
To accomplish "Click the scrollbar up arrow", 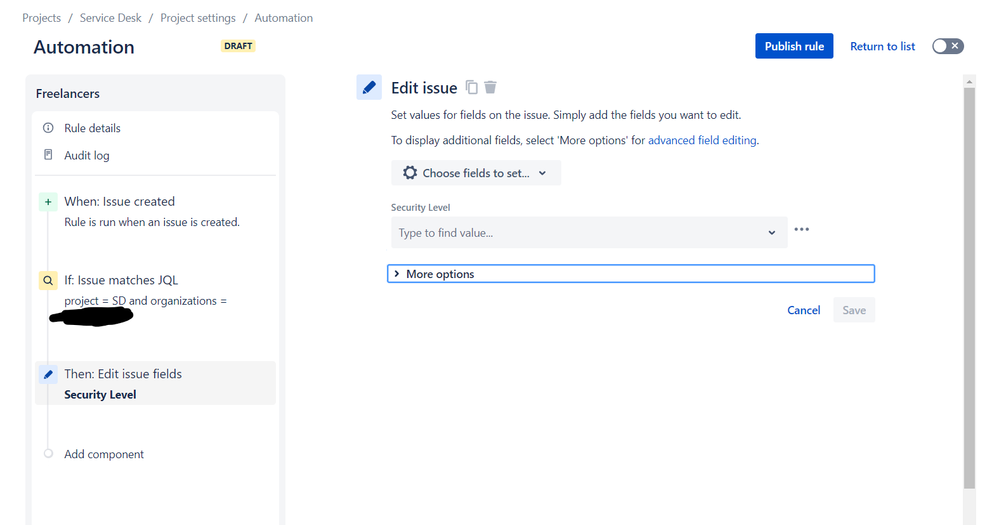I will pyautogui.click(x=970, y=81).
